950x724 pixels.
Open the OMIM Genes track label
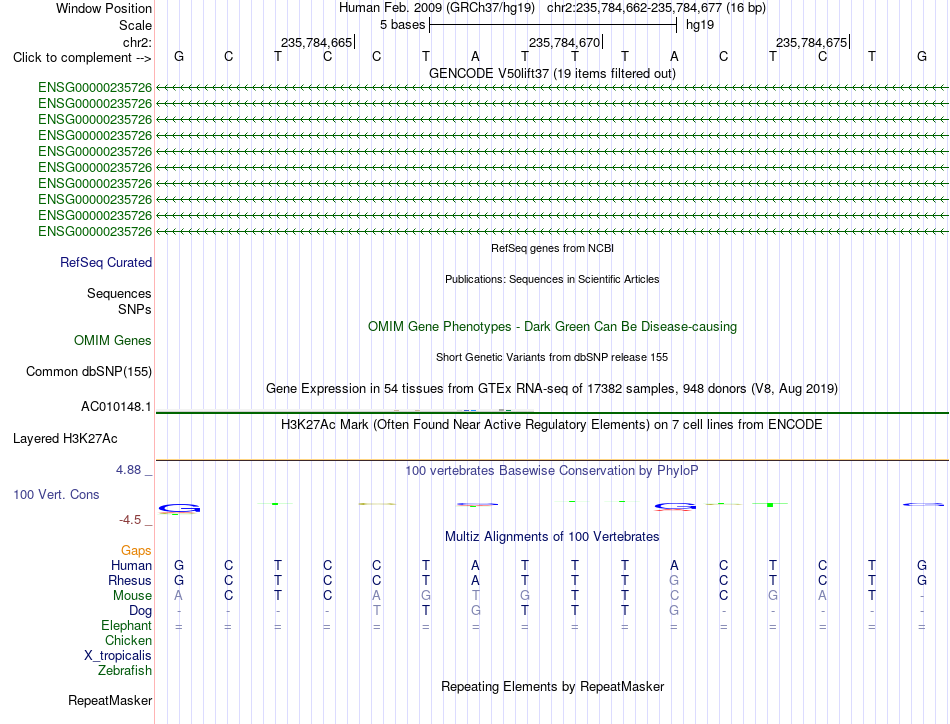[112, 340]
